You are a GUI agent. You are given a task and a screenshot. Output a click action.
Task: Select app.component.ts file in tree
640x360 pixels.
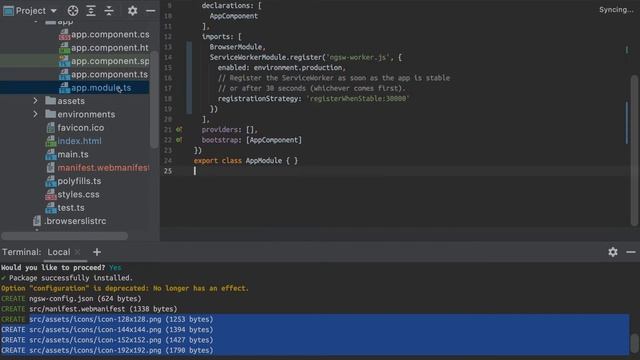109,74
